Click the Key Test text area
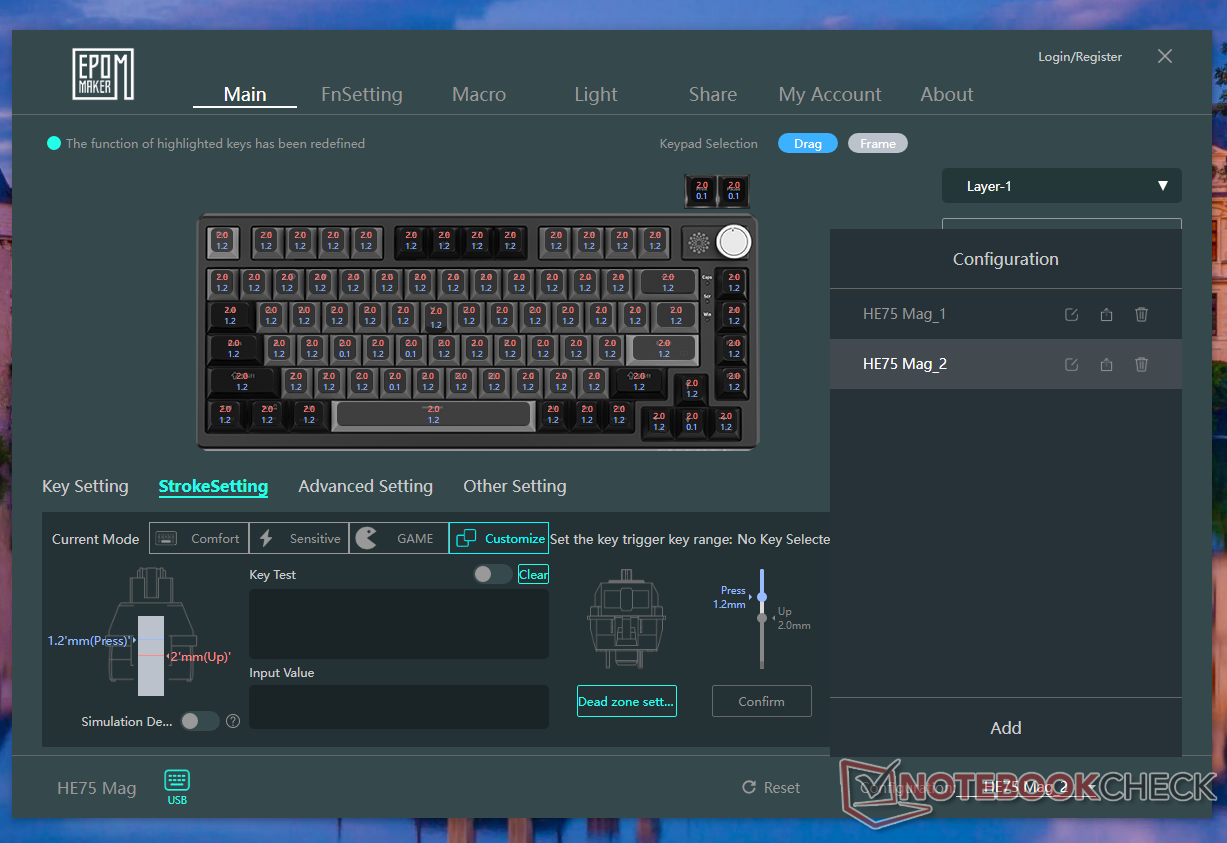This screenshot has height=843, width=1227. coord(399,623)
